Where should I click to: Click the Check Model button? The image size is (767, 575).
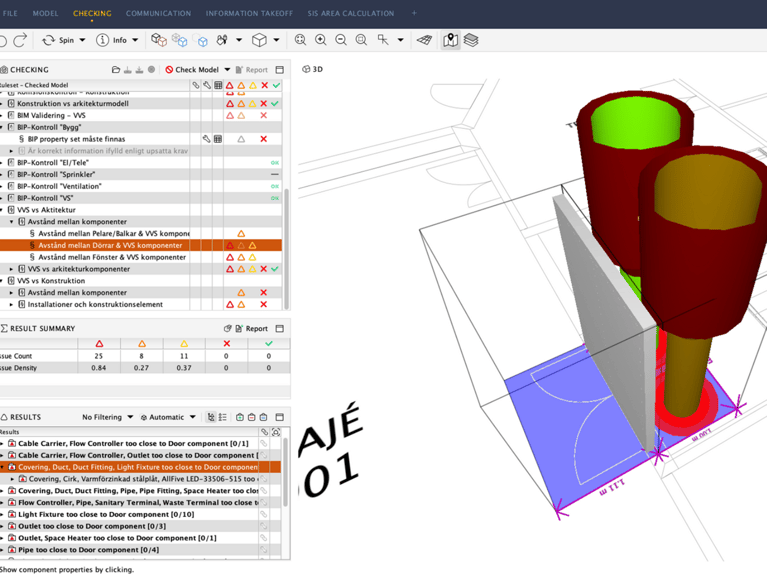197,70
